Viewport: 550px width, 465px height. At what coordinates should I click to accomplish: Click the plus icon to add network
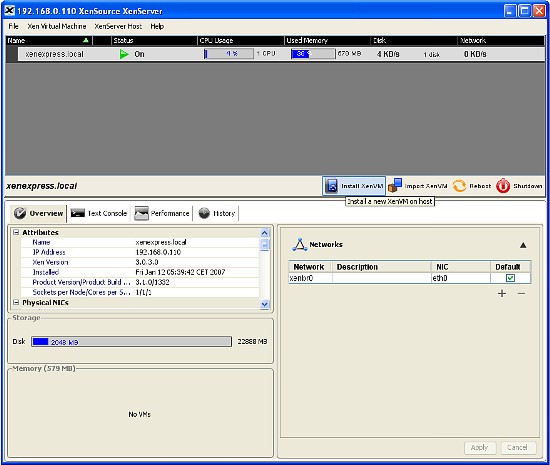pos(502,293)
